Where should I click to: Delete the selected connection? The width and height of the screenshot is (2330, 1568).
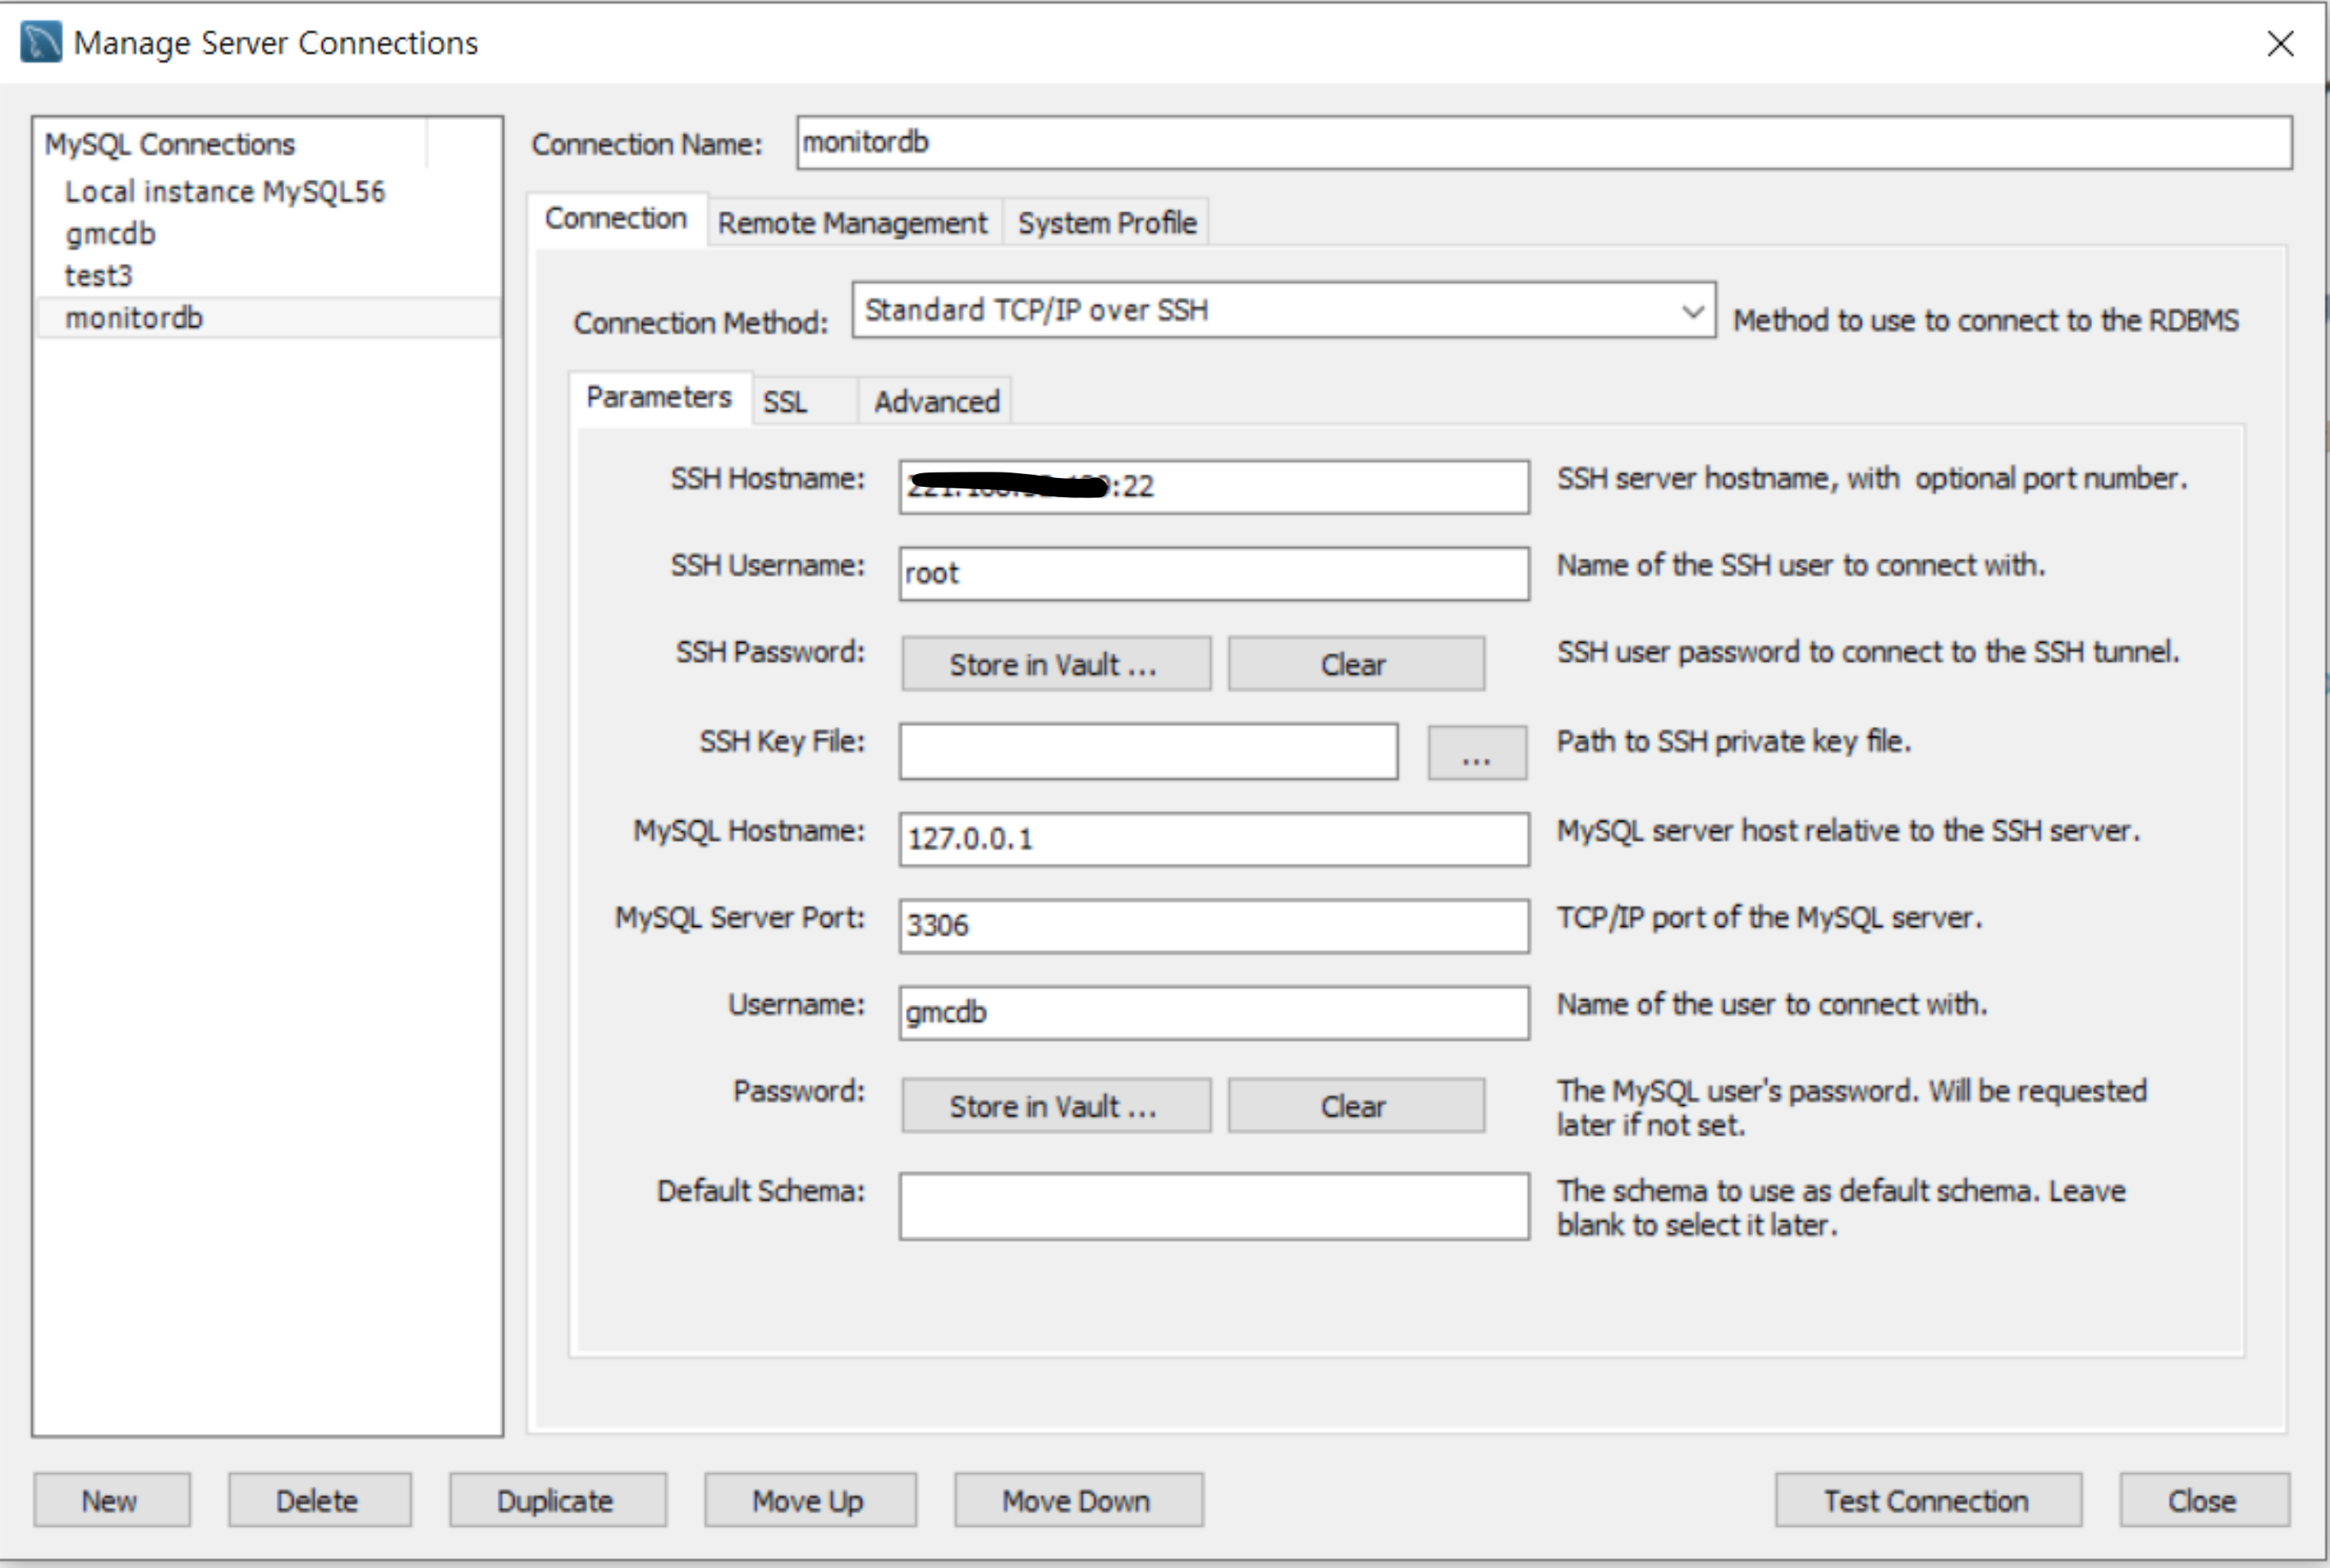click(319, 1500)
